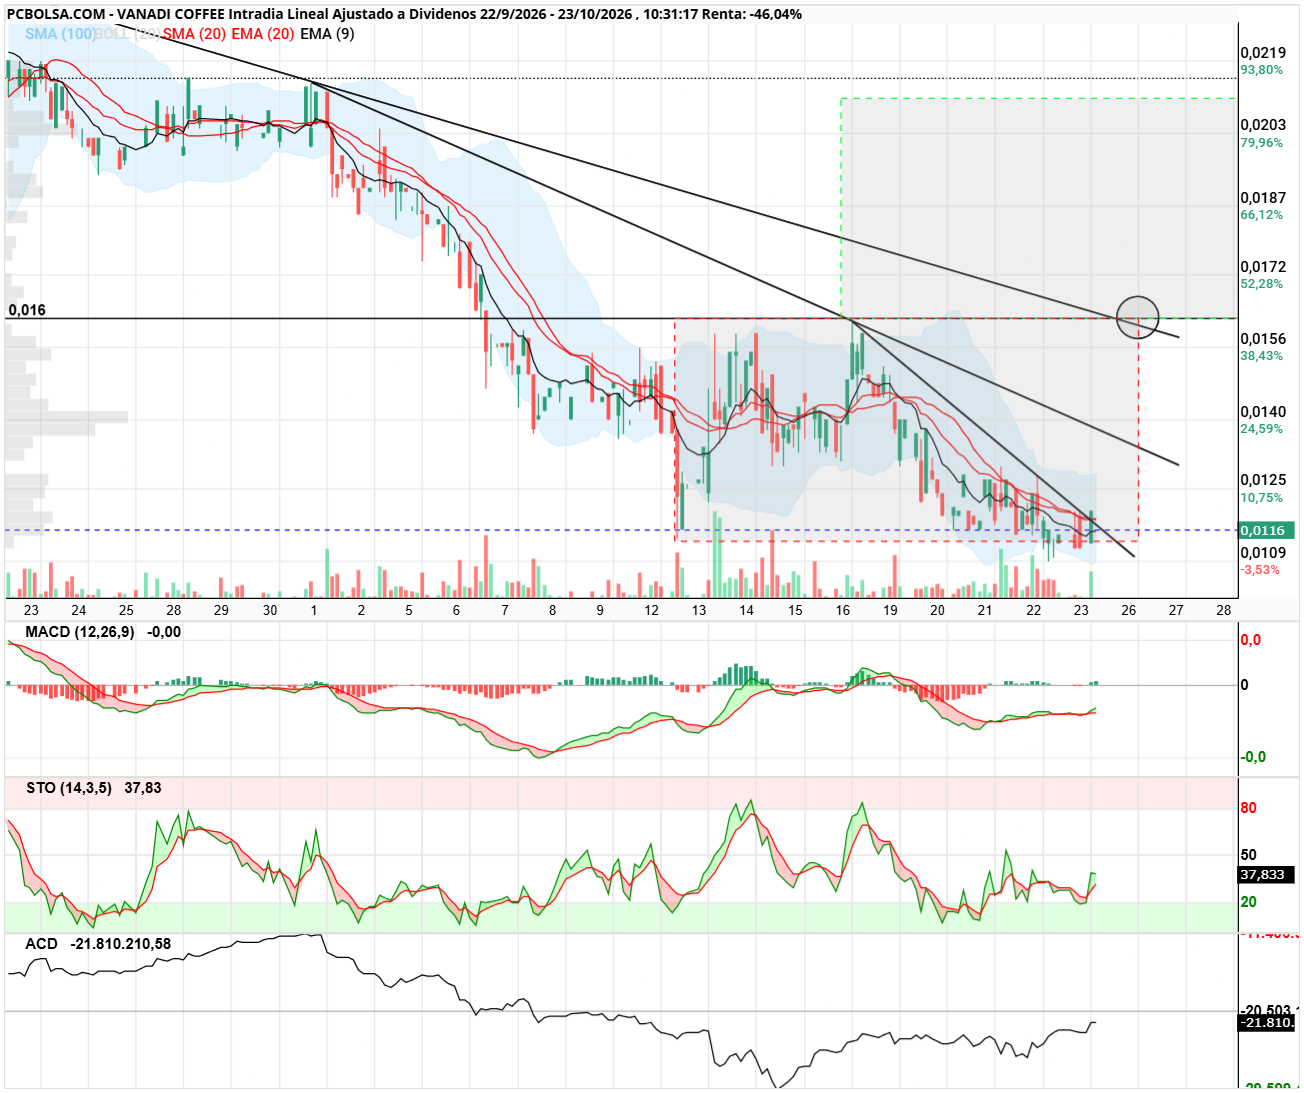Click the 0,0203 price axis label
The height and width of the screenshot is (1093, 1304).
tap(1263, 125)
